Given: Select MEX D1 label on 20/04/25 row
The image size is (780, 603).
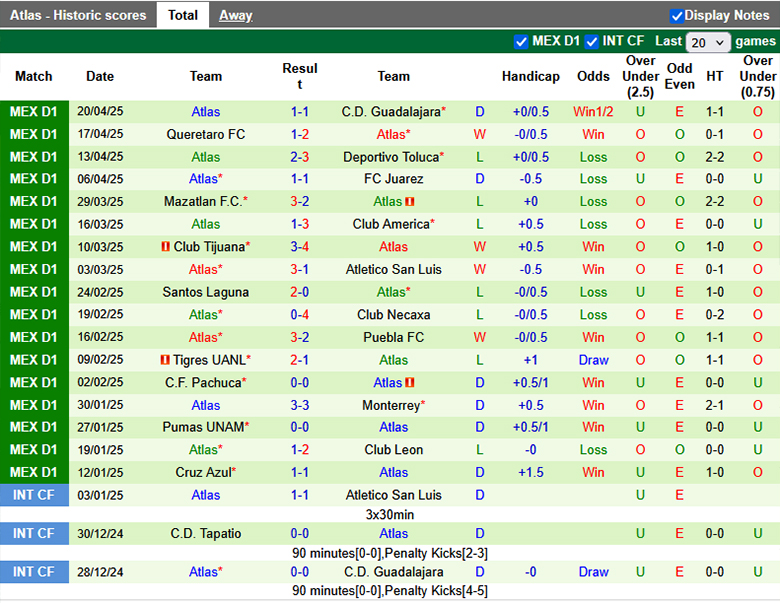Looking at the screenshot, I should [x=34, y=111].
